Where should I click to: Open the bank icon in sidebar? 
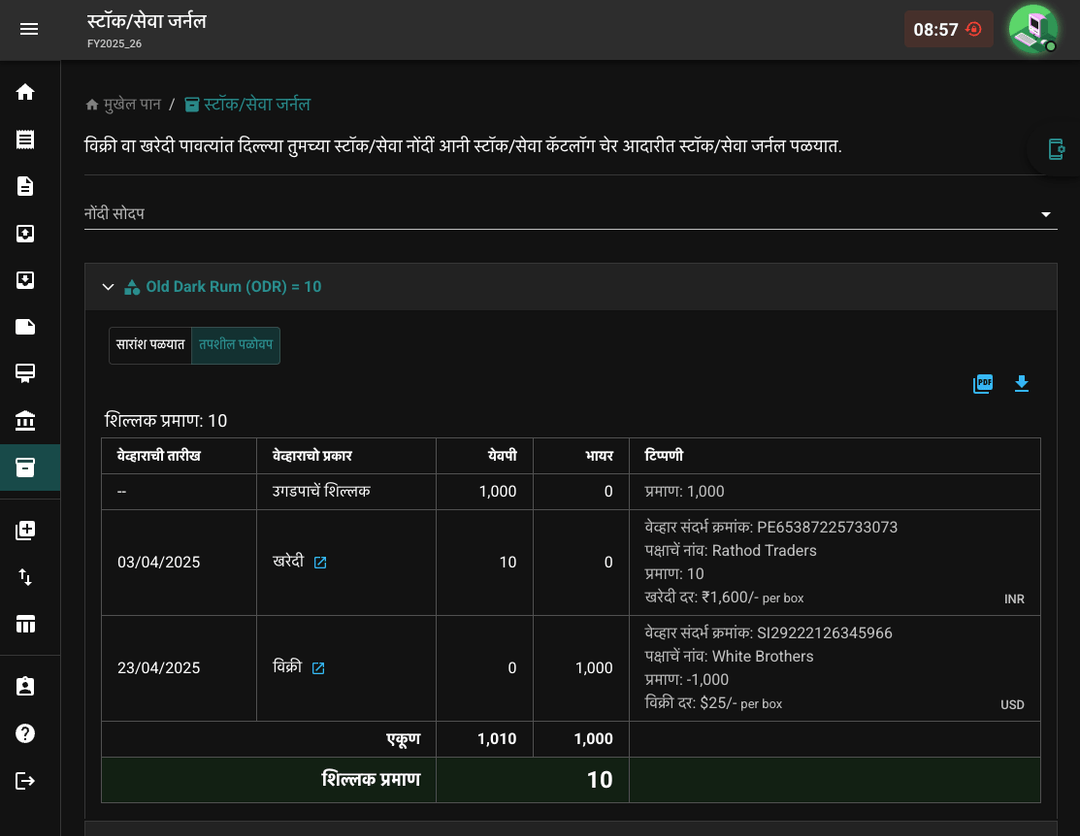[x=25, y=420]
